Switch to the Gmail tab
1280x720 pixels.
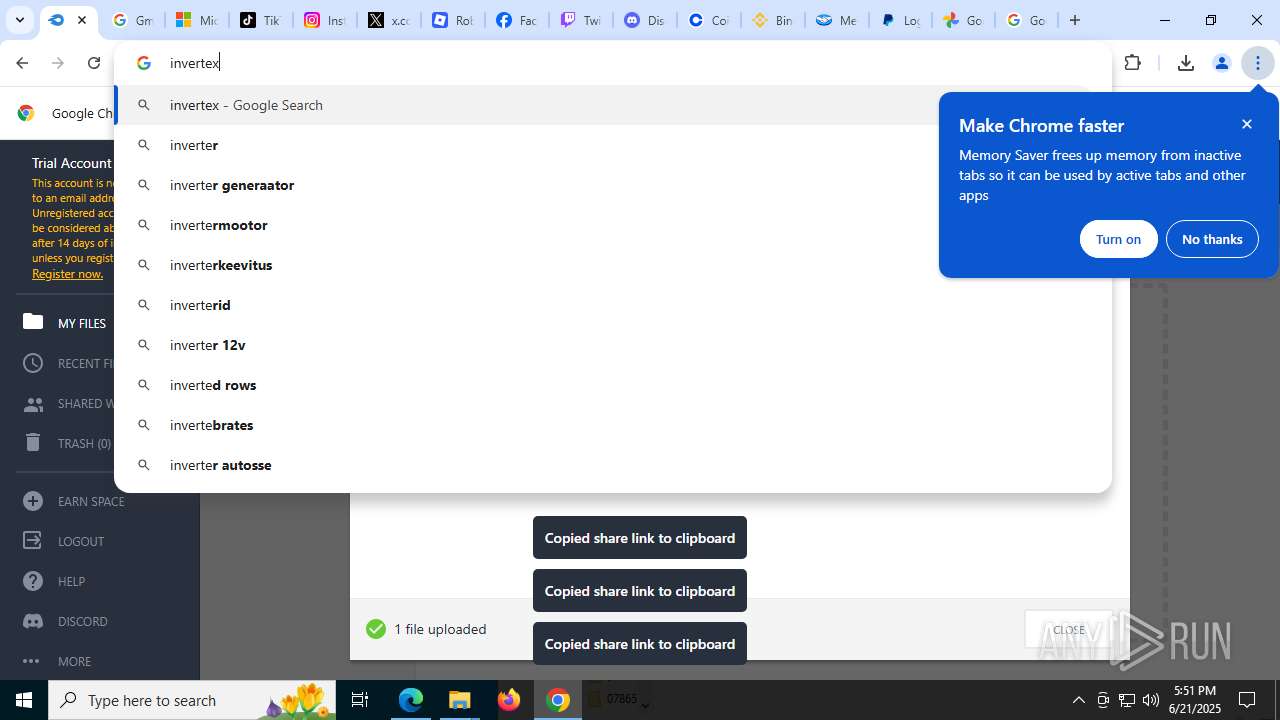[x=132, y=20]
